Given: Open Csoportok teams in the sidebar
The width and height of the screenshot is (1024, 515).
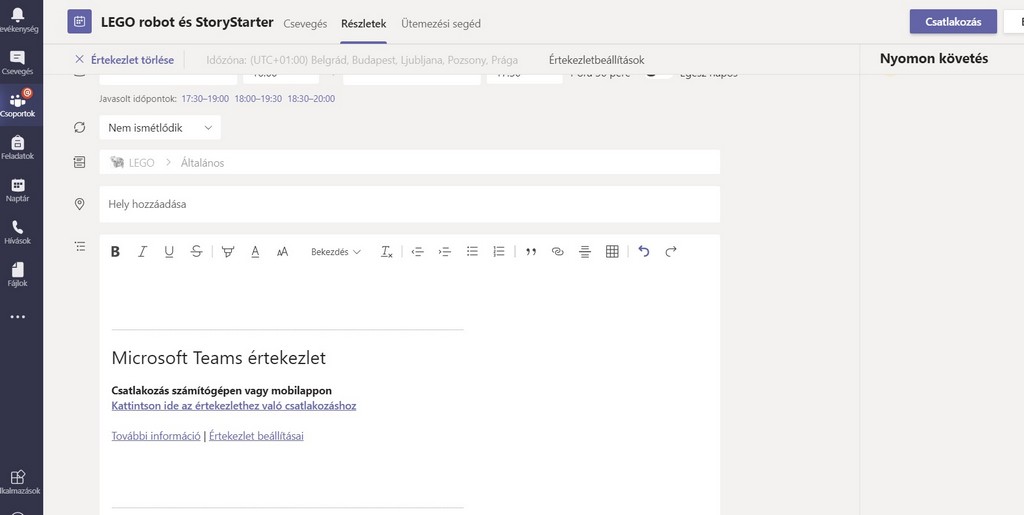Looking at the screenshot, I should tap(18, 104).
